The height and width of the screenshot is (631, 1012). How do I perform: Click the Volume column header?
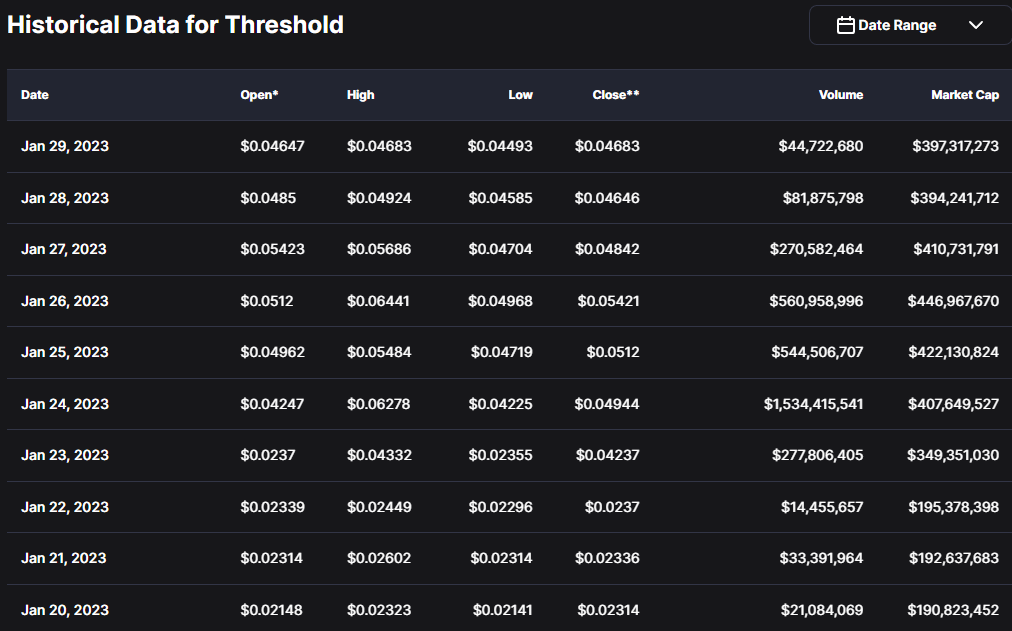tap(841, 95)
